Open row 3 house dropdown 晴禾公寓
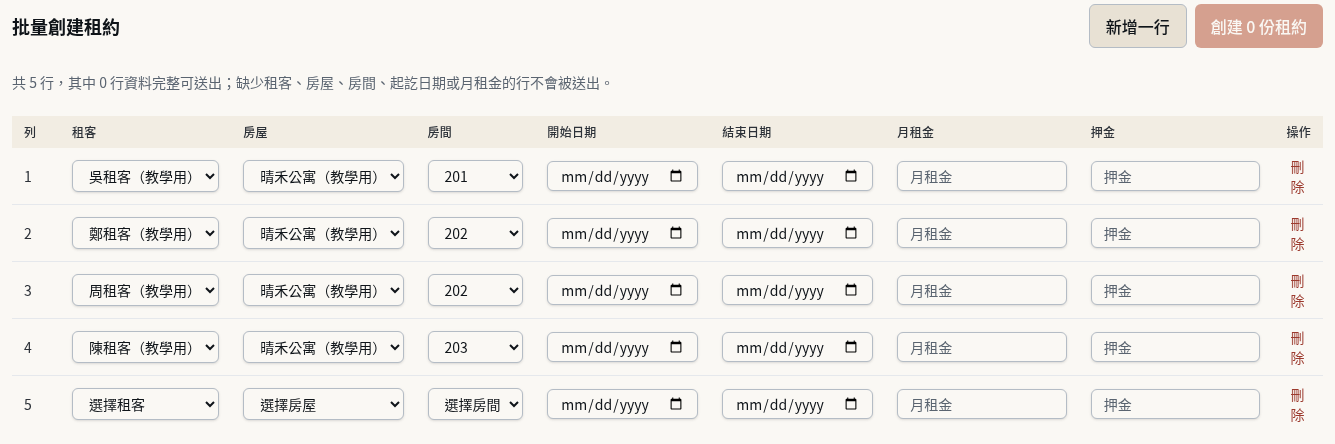 [323, 290]
